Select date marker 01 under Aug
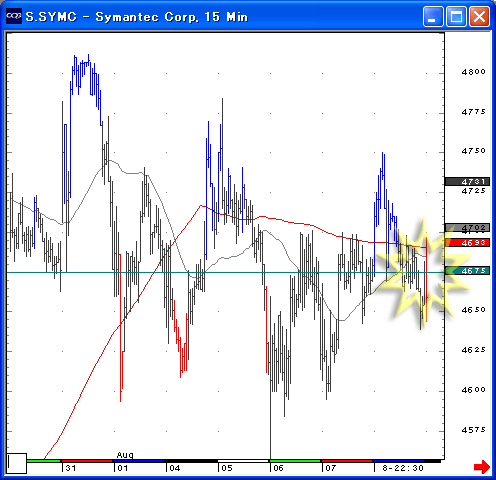Image resolution: width=496 pixels, height=480 pixels. 123,468
